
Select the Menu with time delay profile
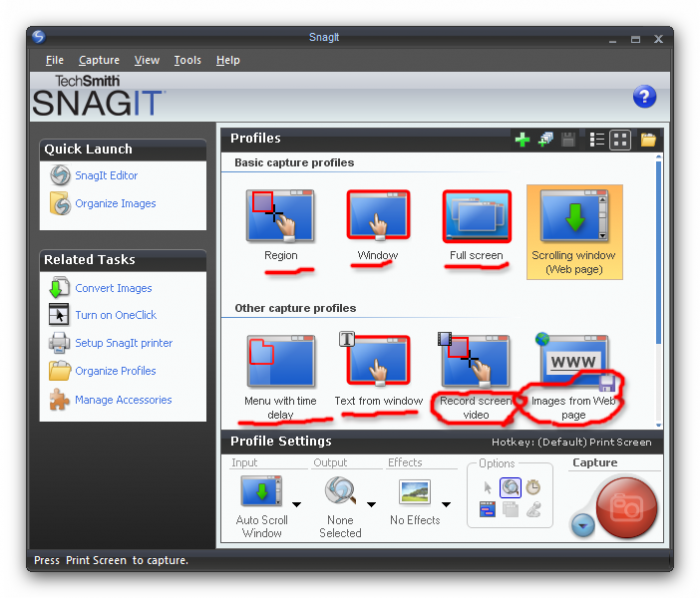[281, 377]
